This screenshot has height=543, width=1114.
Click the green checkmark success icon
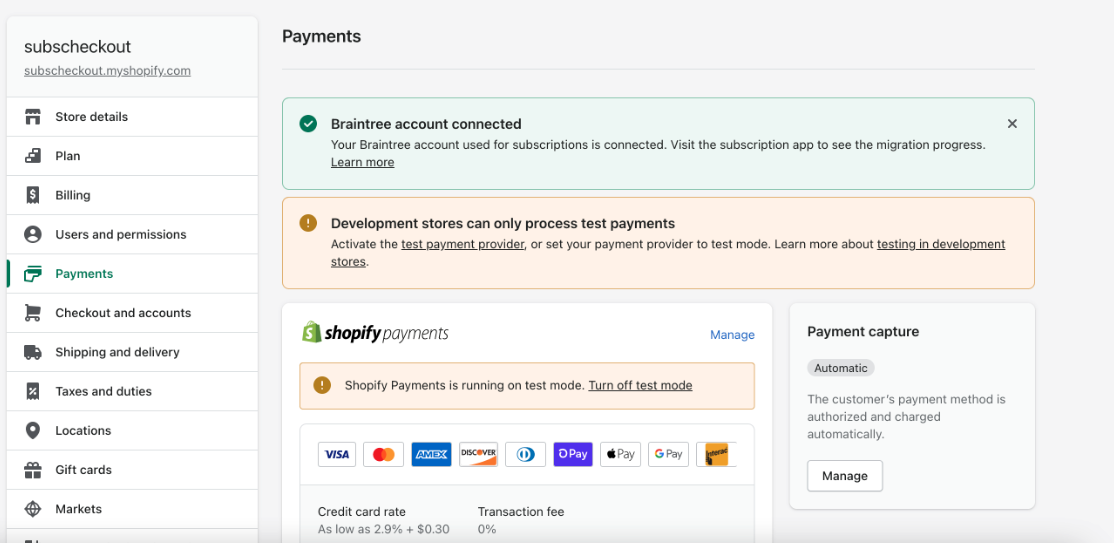click(308, 124)
